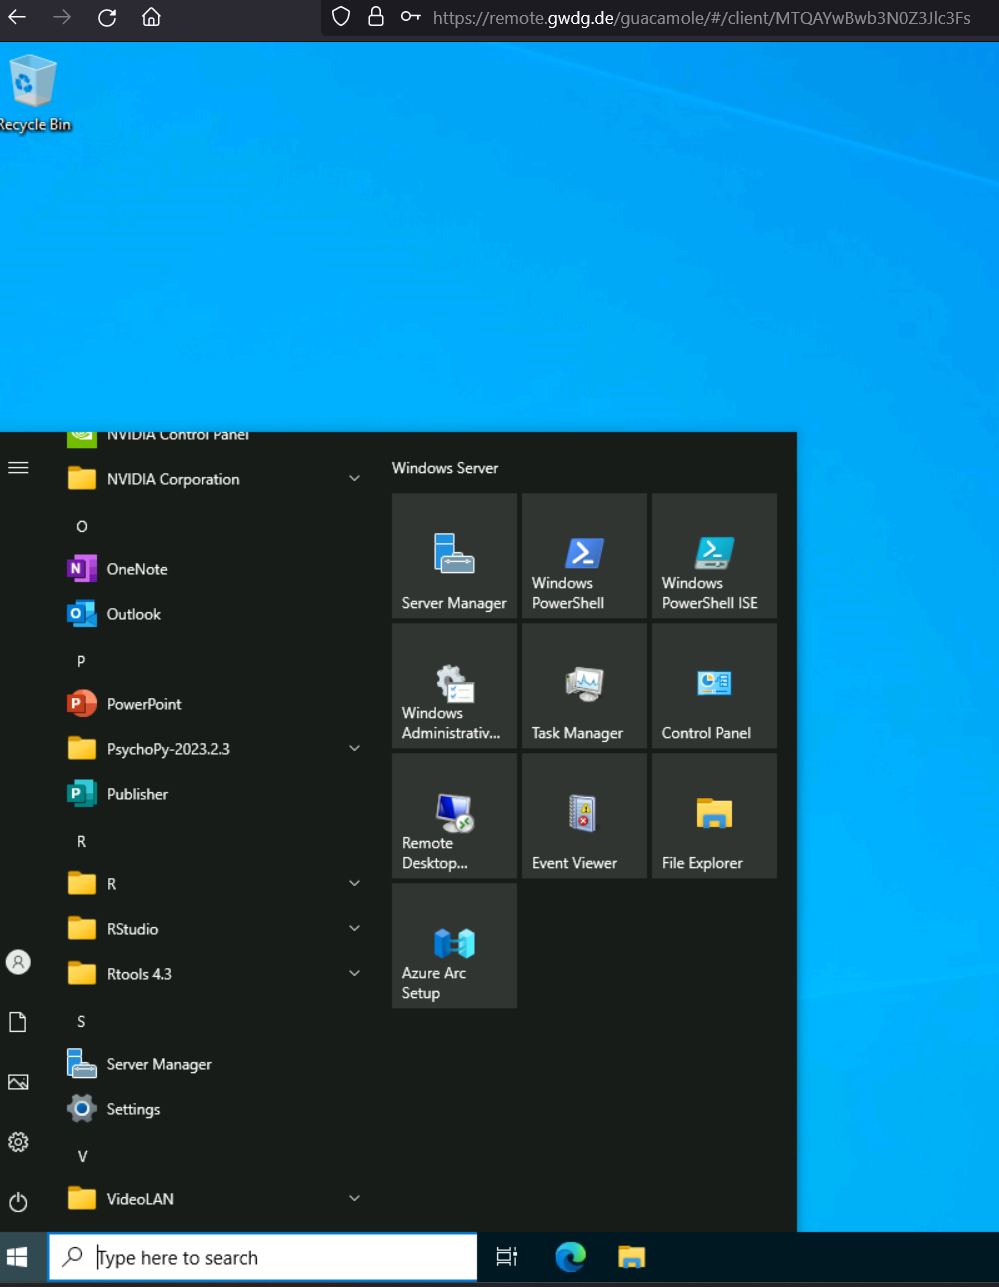This screenshot has height=1287, width=999.
Task: Launch the Task Manager tile
Action: 584,686
